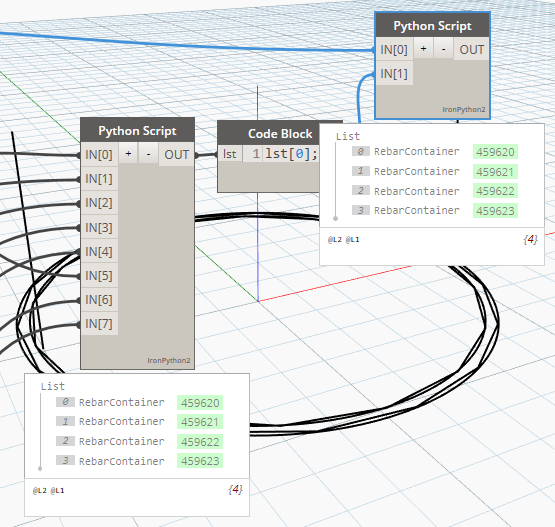Click lst input of Code Block
This screenshot has height=527, width=555.
coord(230,154)
